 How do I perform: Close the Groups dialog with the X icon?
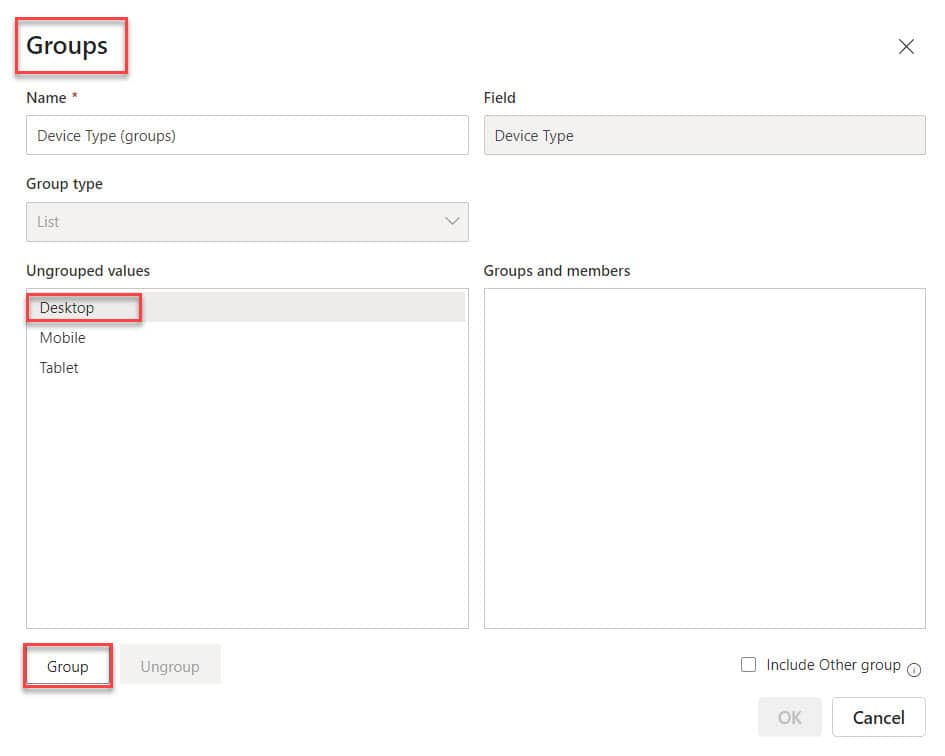906,46
